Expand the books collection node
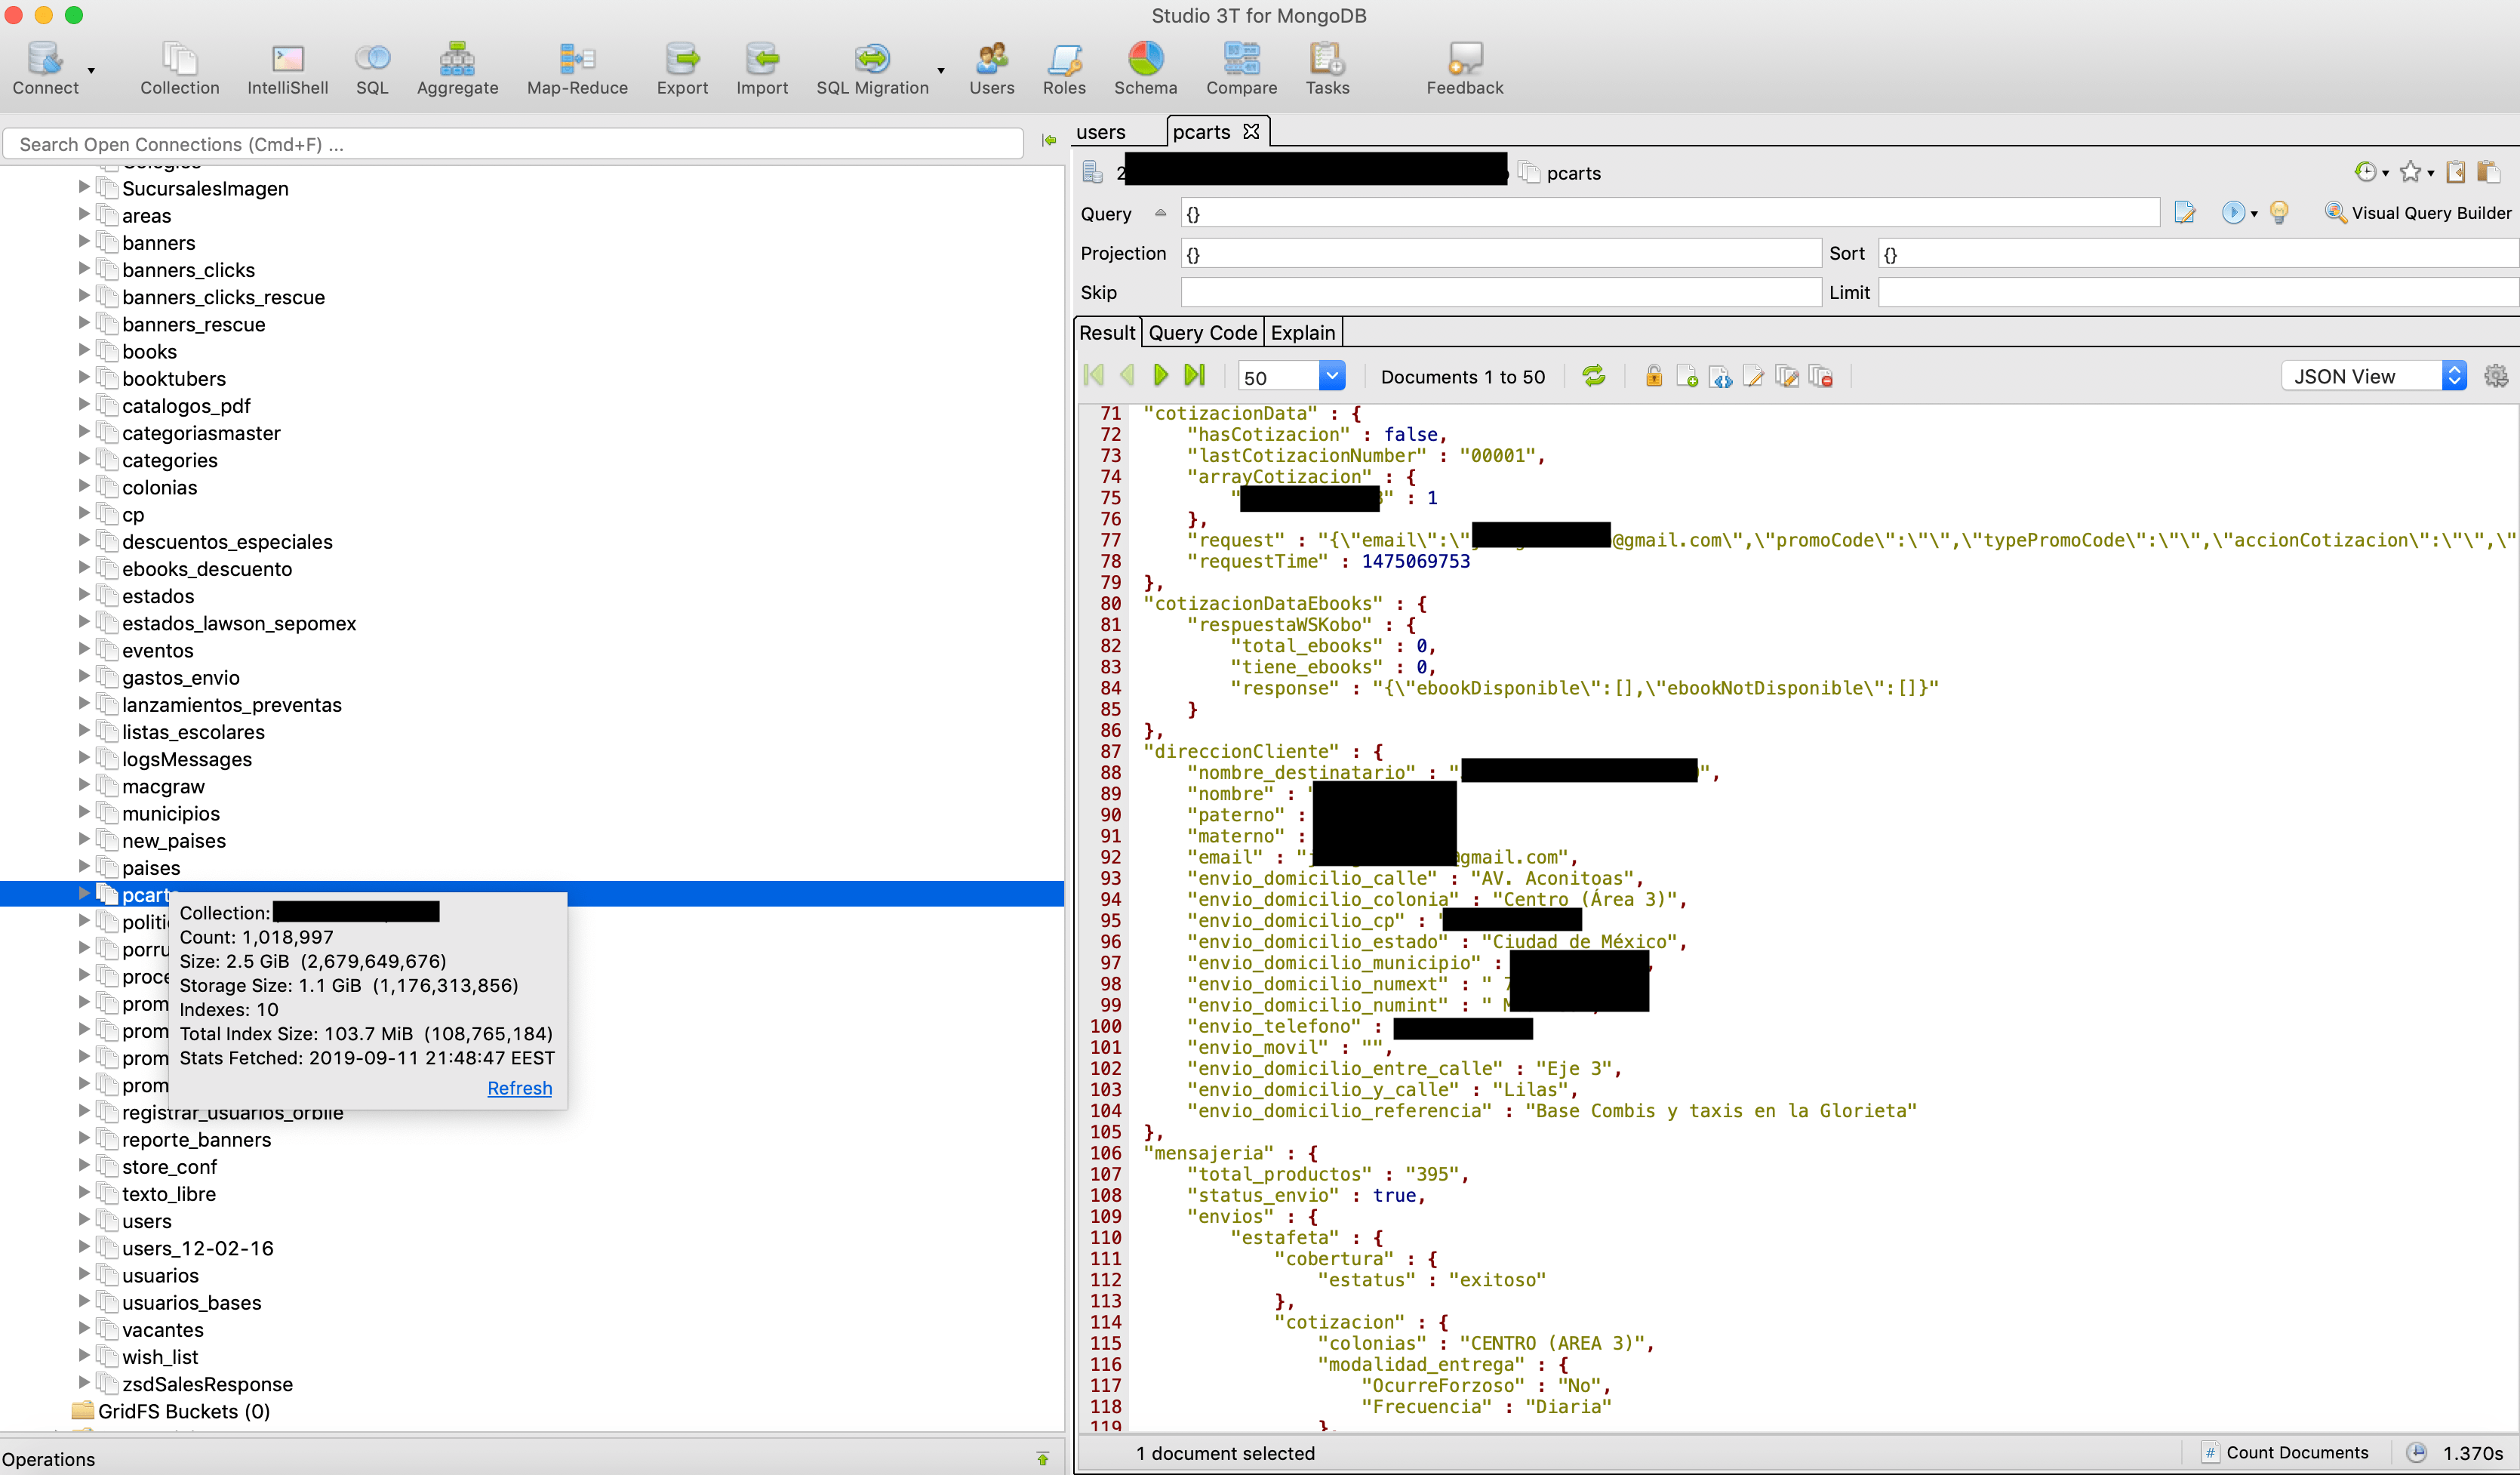Screen dimensions: 2520x1475 tap(84, 351)
